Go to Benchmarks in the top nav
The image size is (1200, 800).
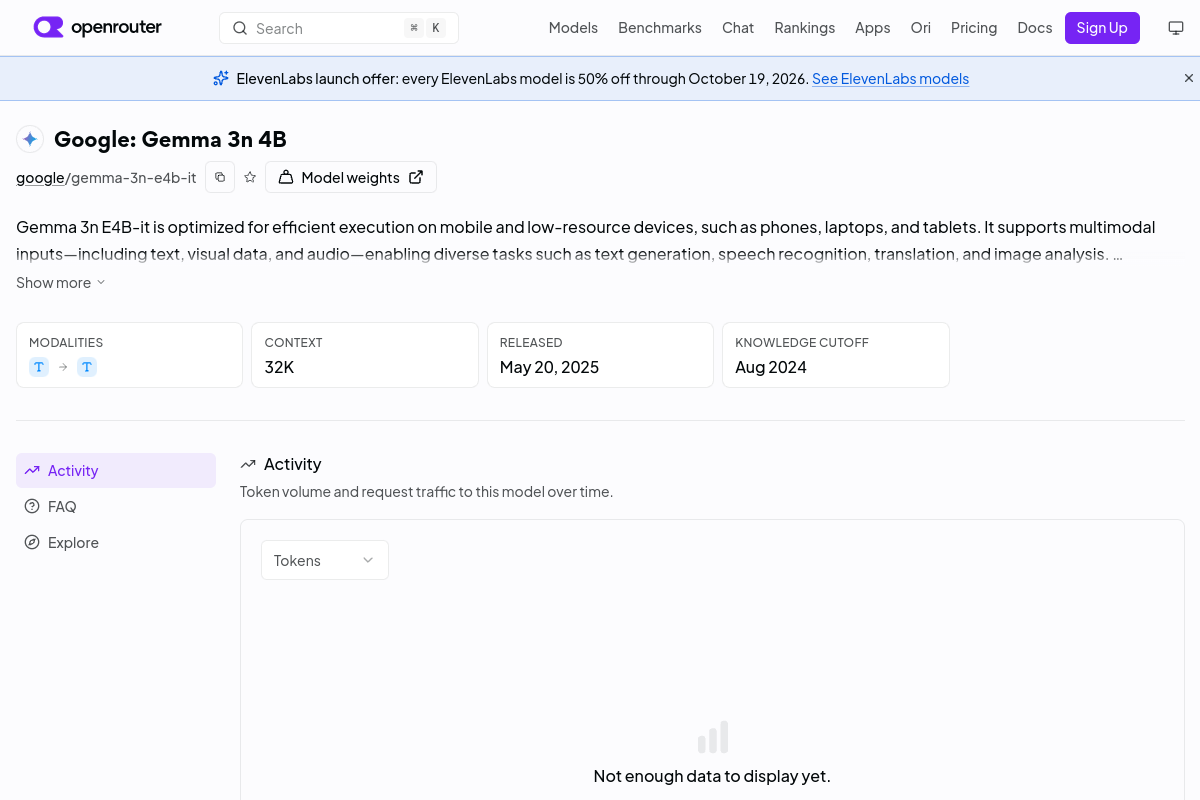(x=660, y=28)
